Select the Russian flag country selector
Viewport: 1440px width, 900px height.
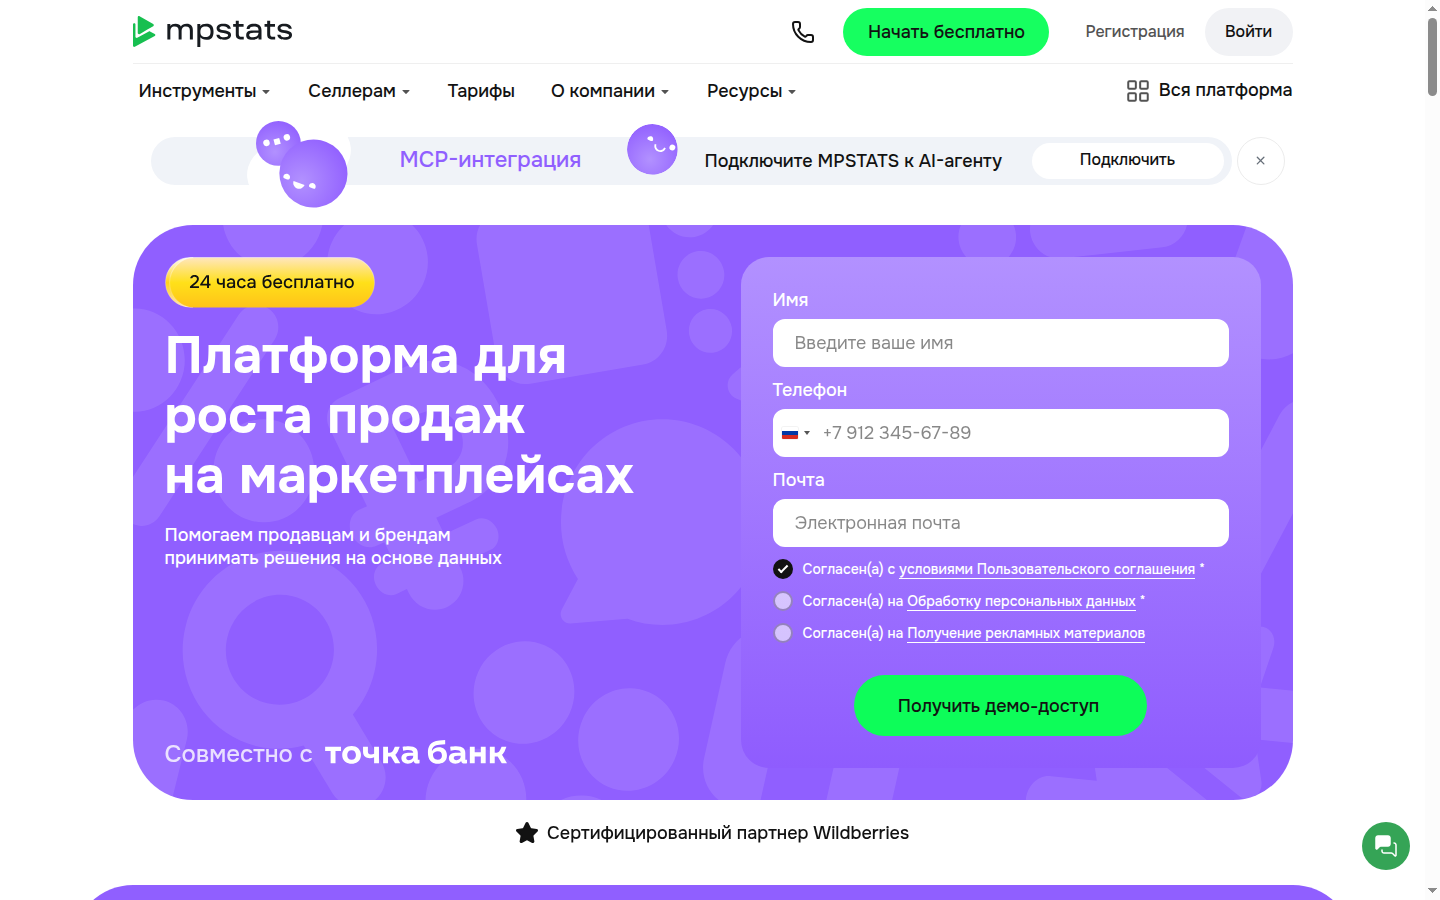click(796, 433)
